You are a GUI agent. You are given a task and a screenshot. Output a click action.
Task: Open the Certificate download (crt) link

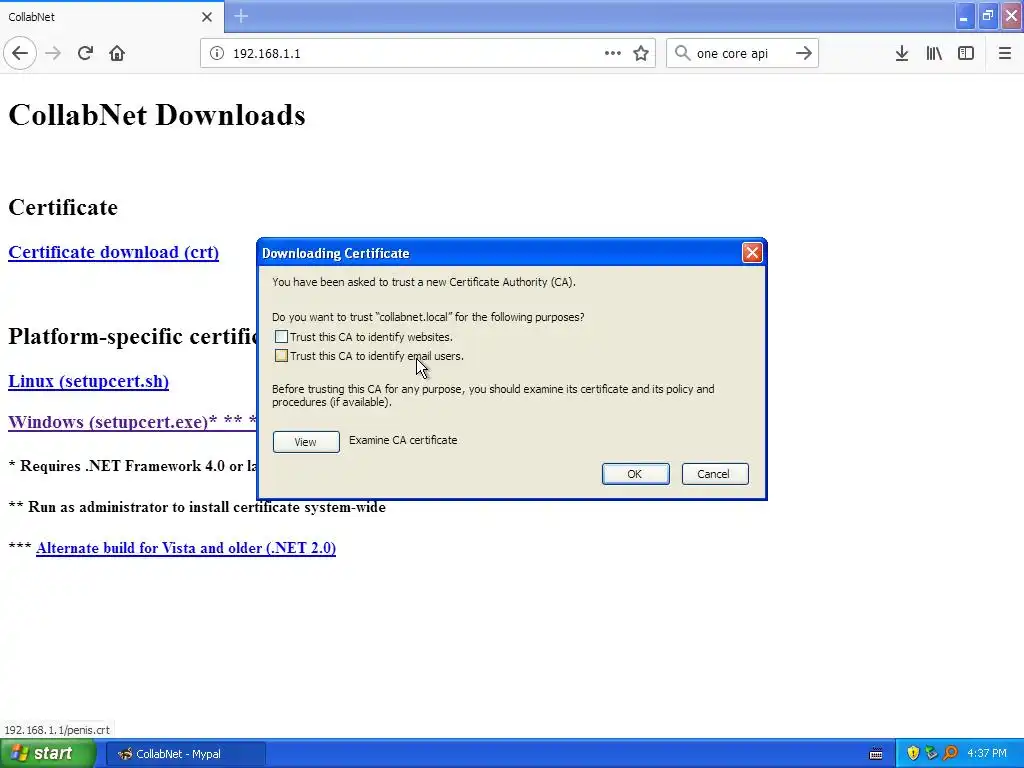(x=114, y=252)
